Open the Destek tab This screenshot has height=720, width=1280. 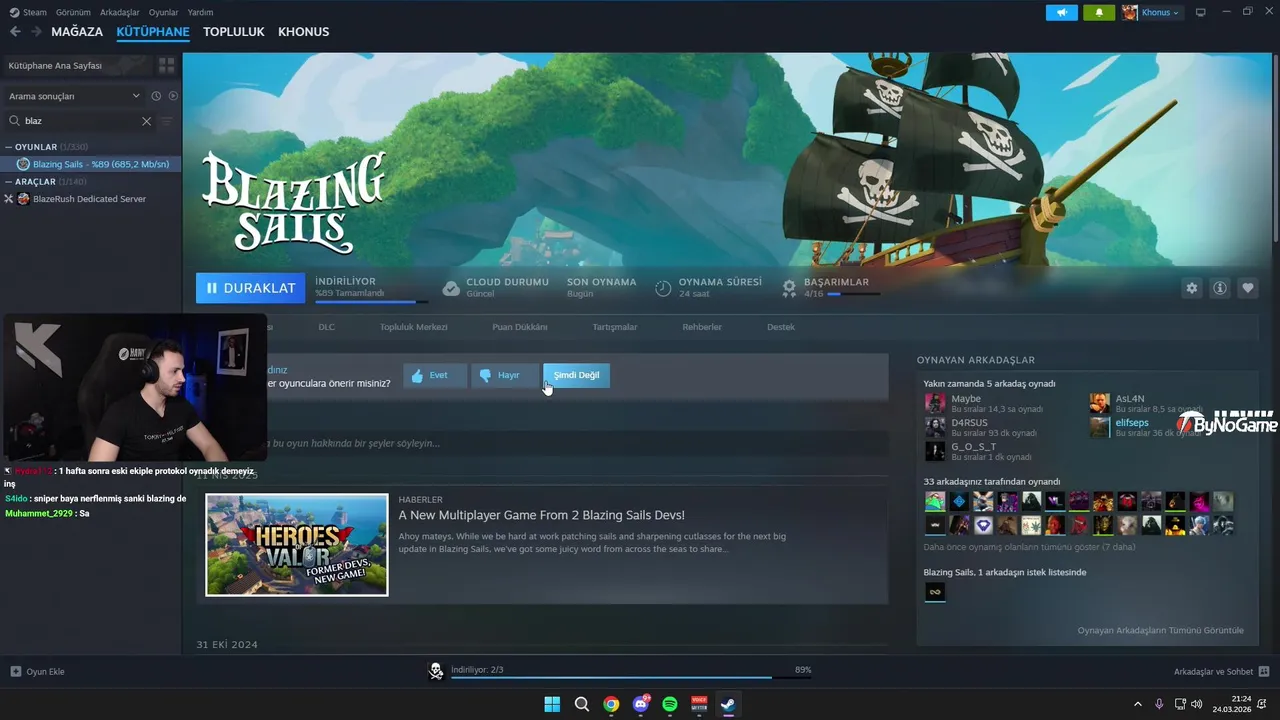tap(781, 327)
